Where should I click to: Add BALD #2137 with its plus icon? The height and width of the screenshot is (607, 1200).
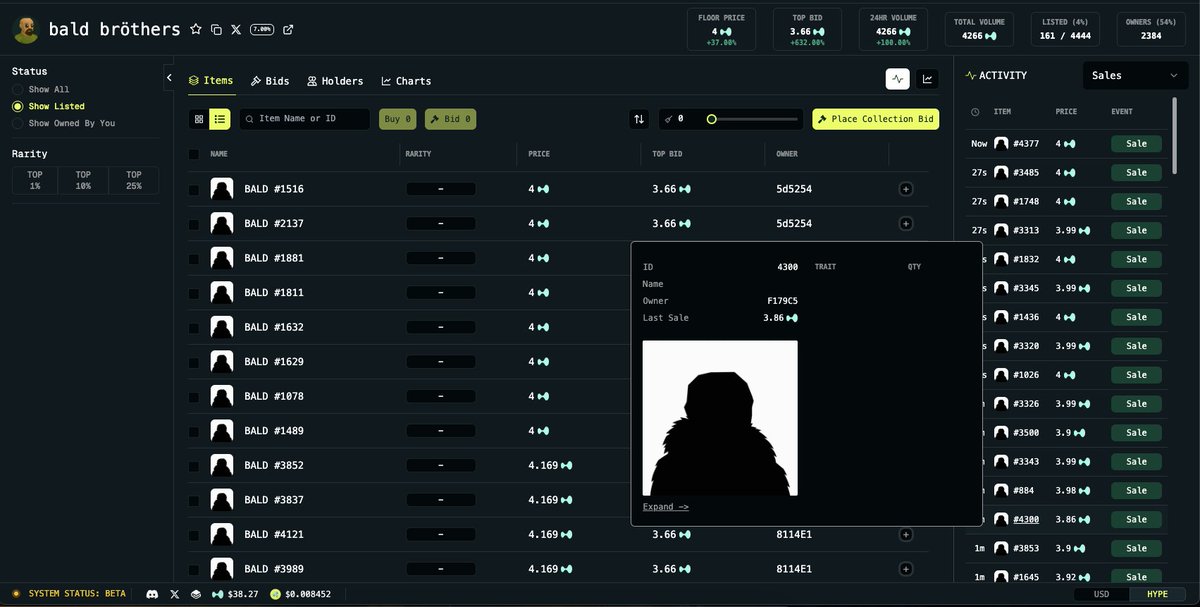pos(906,224)
